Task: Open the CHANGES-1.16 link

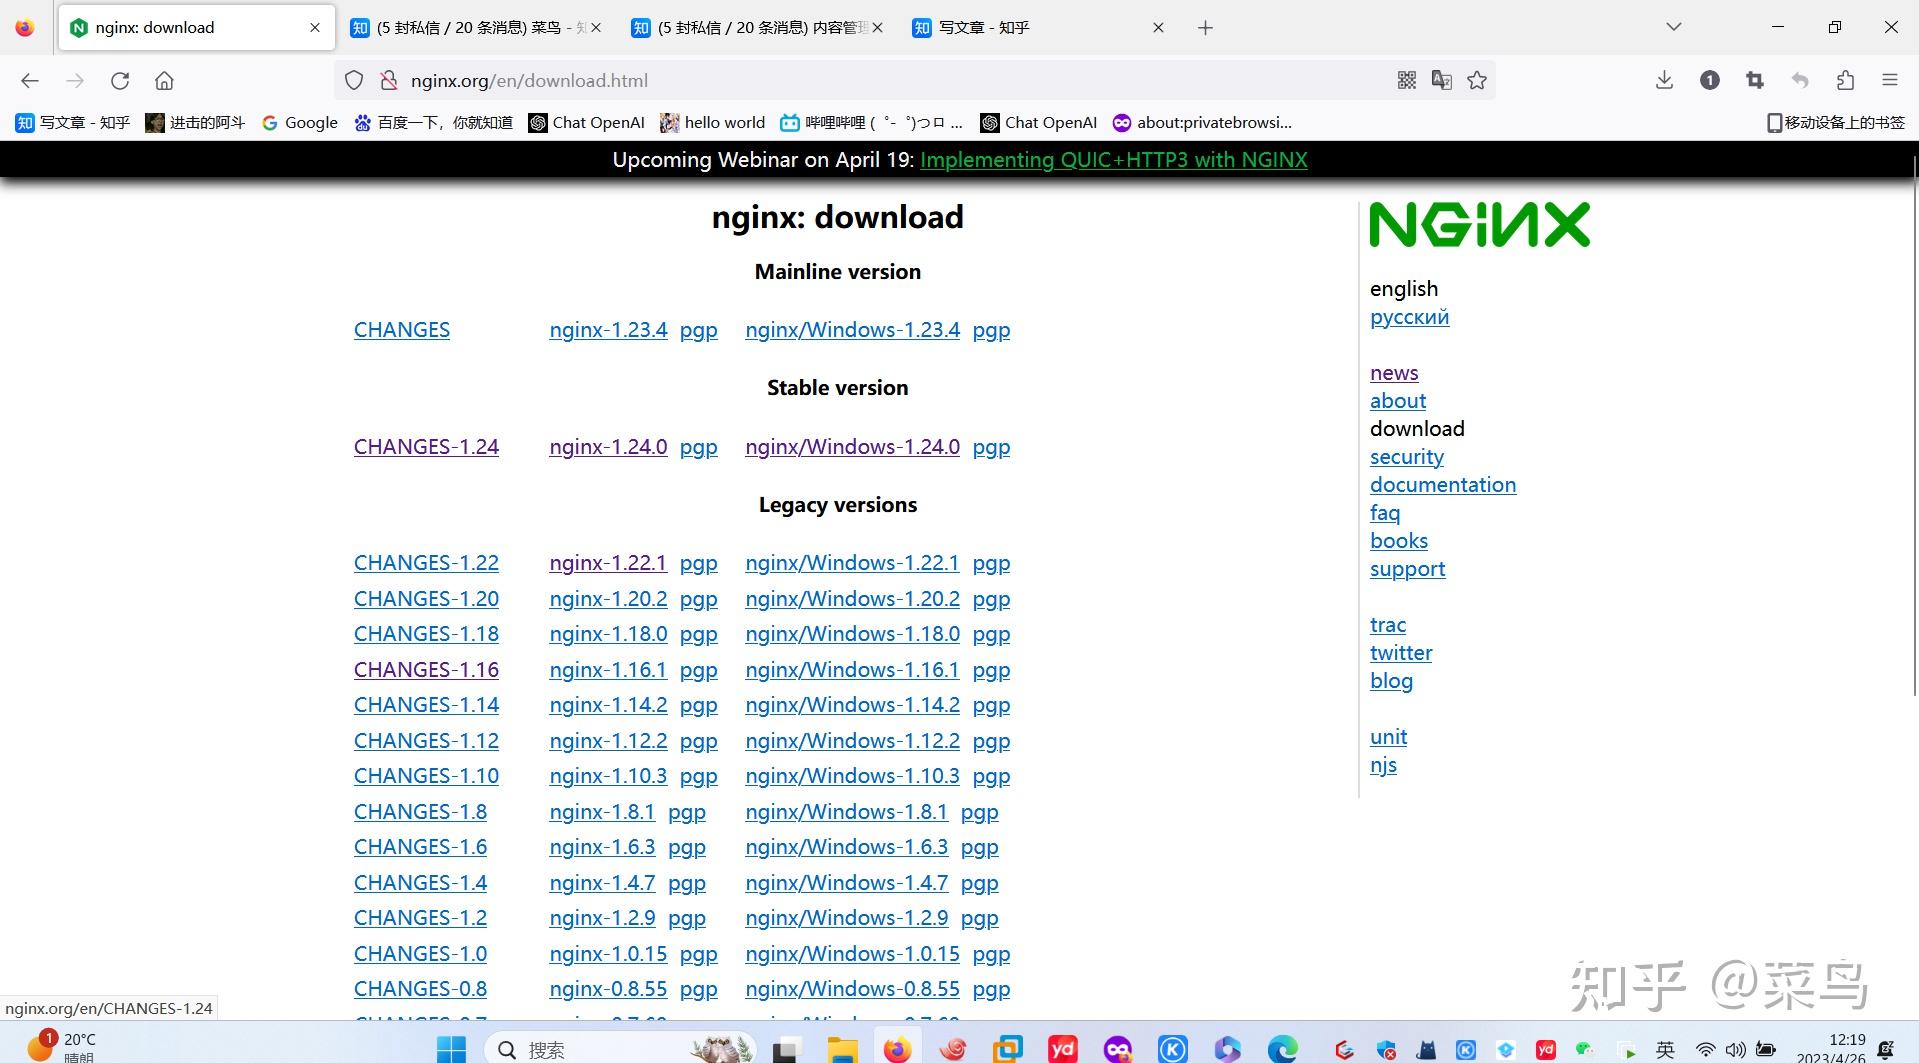Action: [x=426, y=670]
